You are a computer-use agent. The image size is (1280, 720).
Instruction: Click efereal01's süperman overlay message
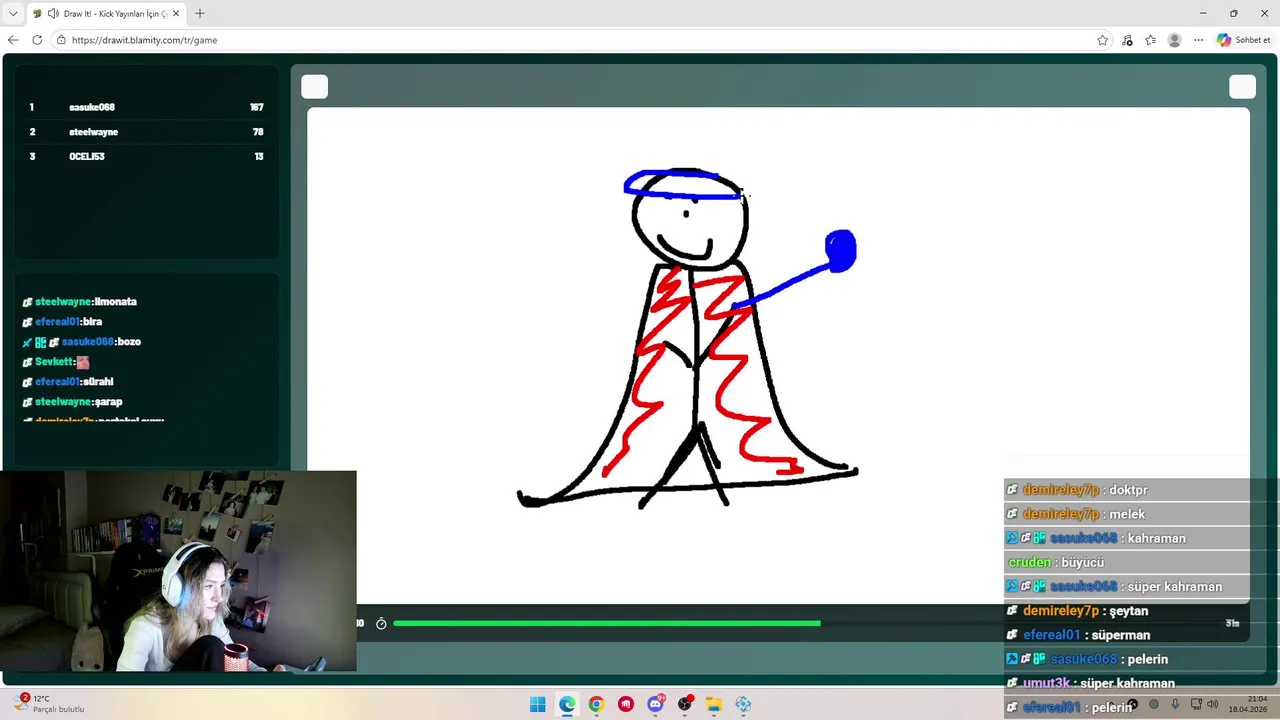point(1078,634)
